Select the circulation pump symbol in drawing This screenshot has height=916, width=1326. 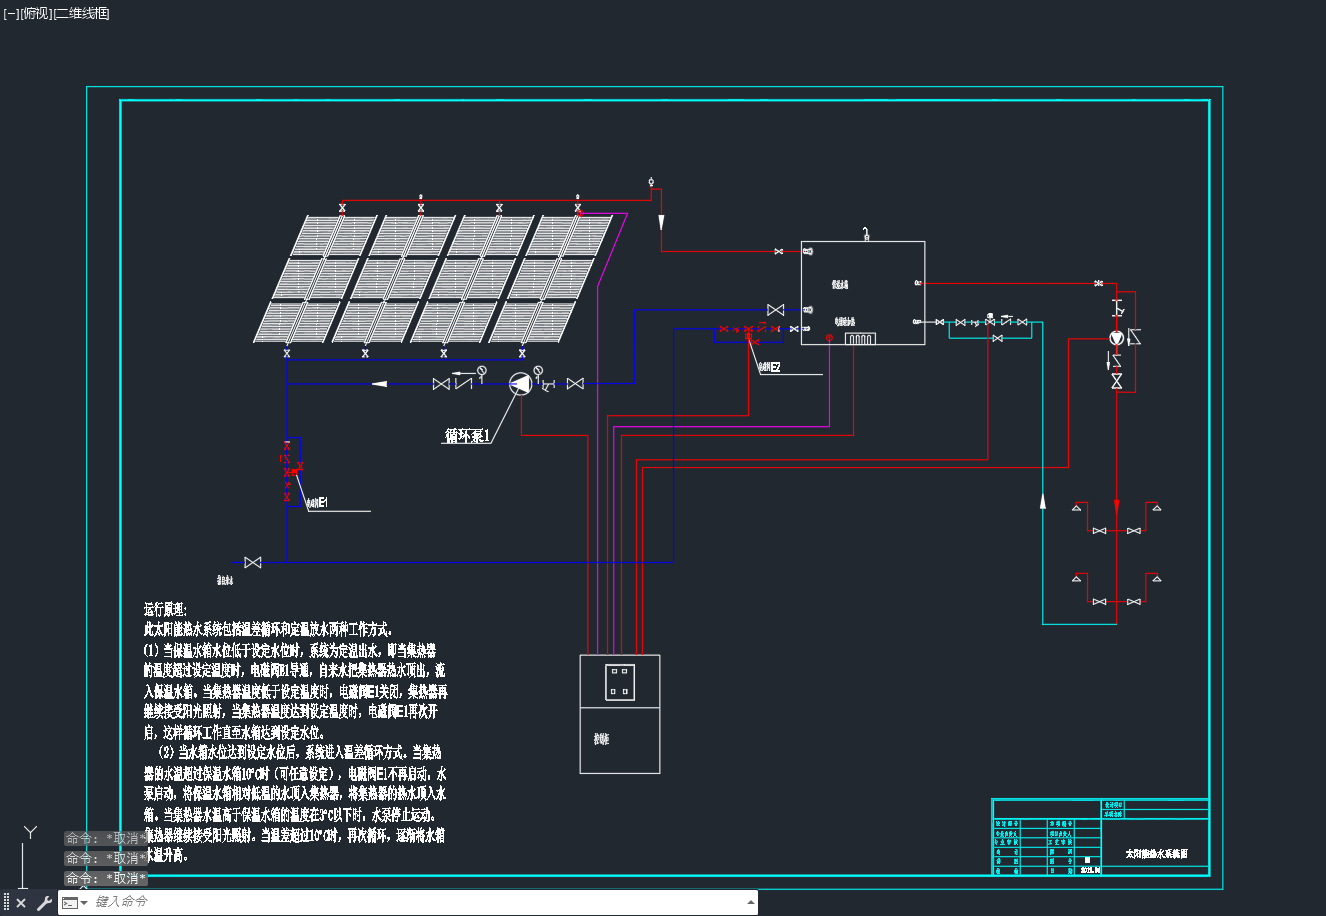coord(520,383)
